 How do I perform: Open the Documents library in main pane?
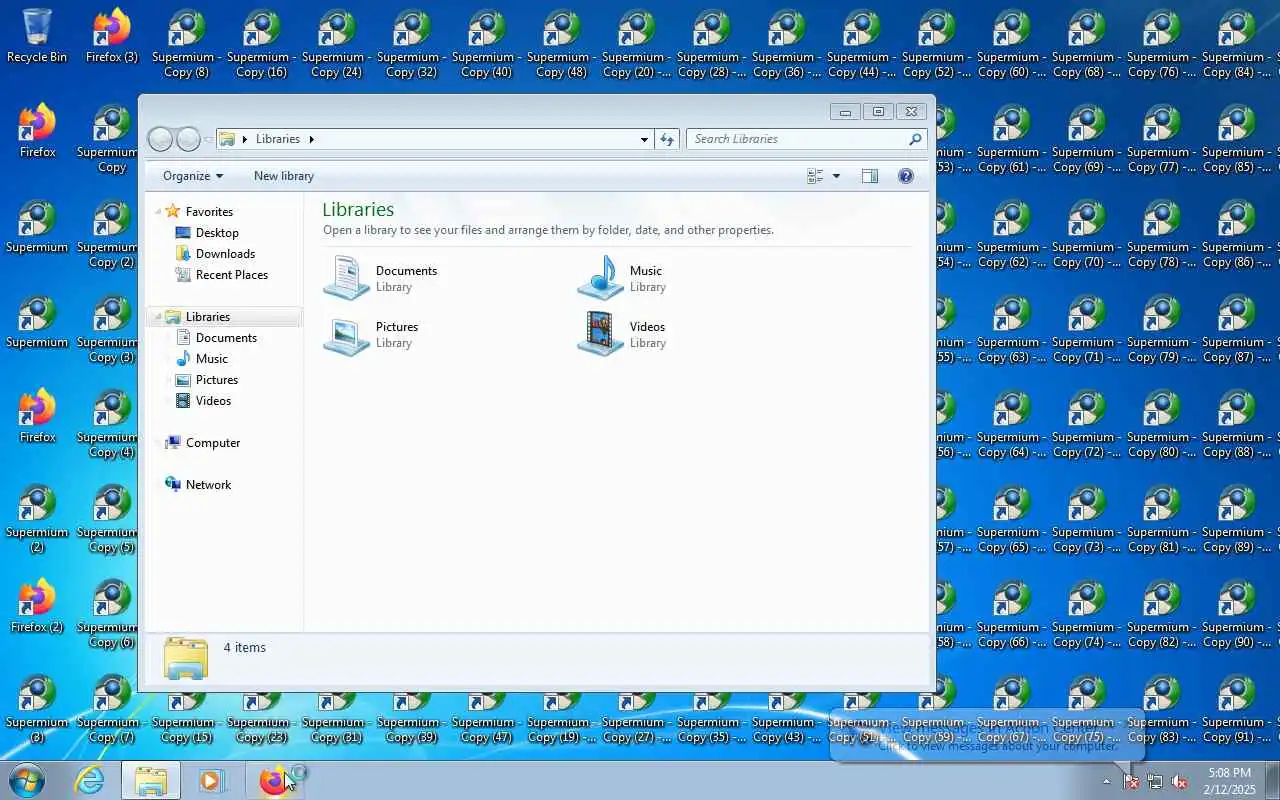[x=381, y=277]
